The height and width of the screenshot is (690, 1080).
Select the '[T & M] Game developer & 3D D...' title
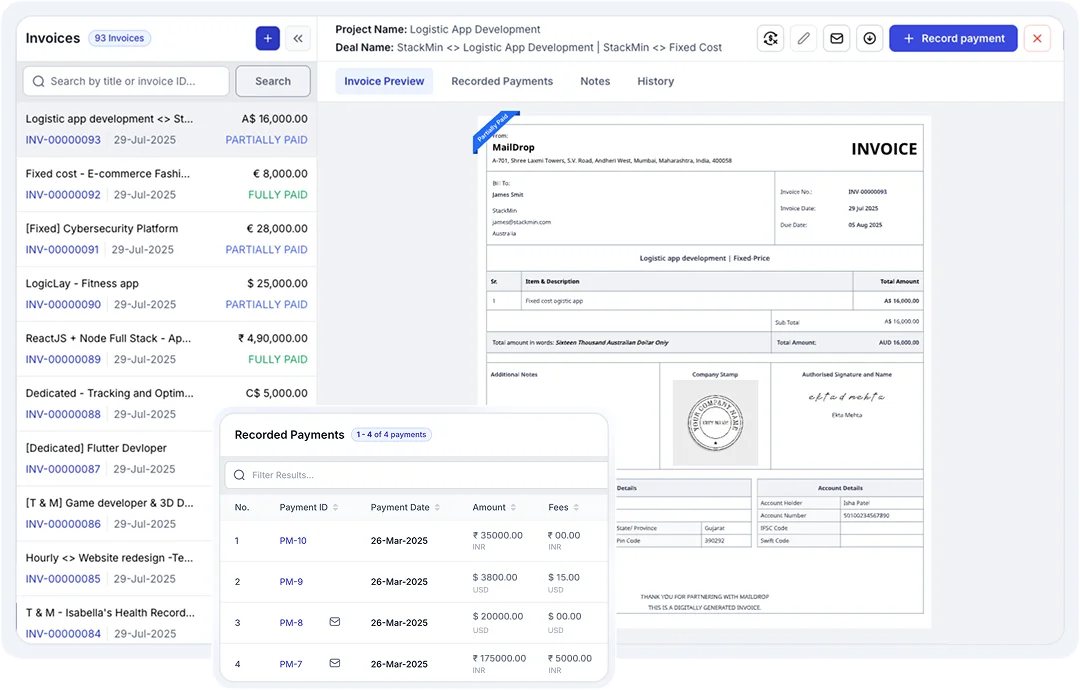tap(110, 503)
